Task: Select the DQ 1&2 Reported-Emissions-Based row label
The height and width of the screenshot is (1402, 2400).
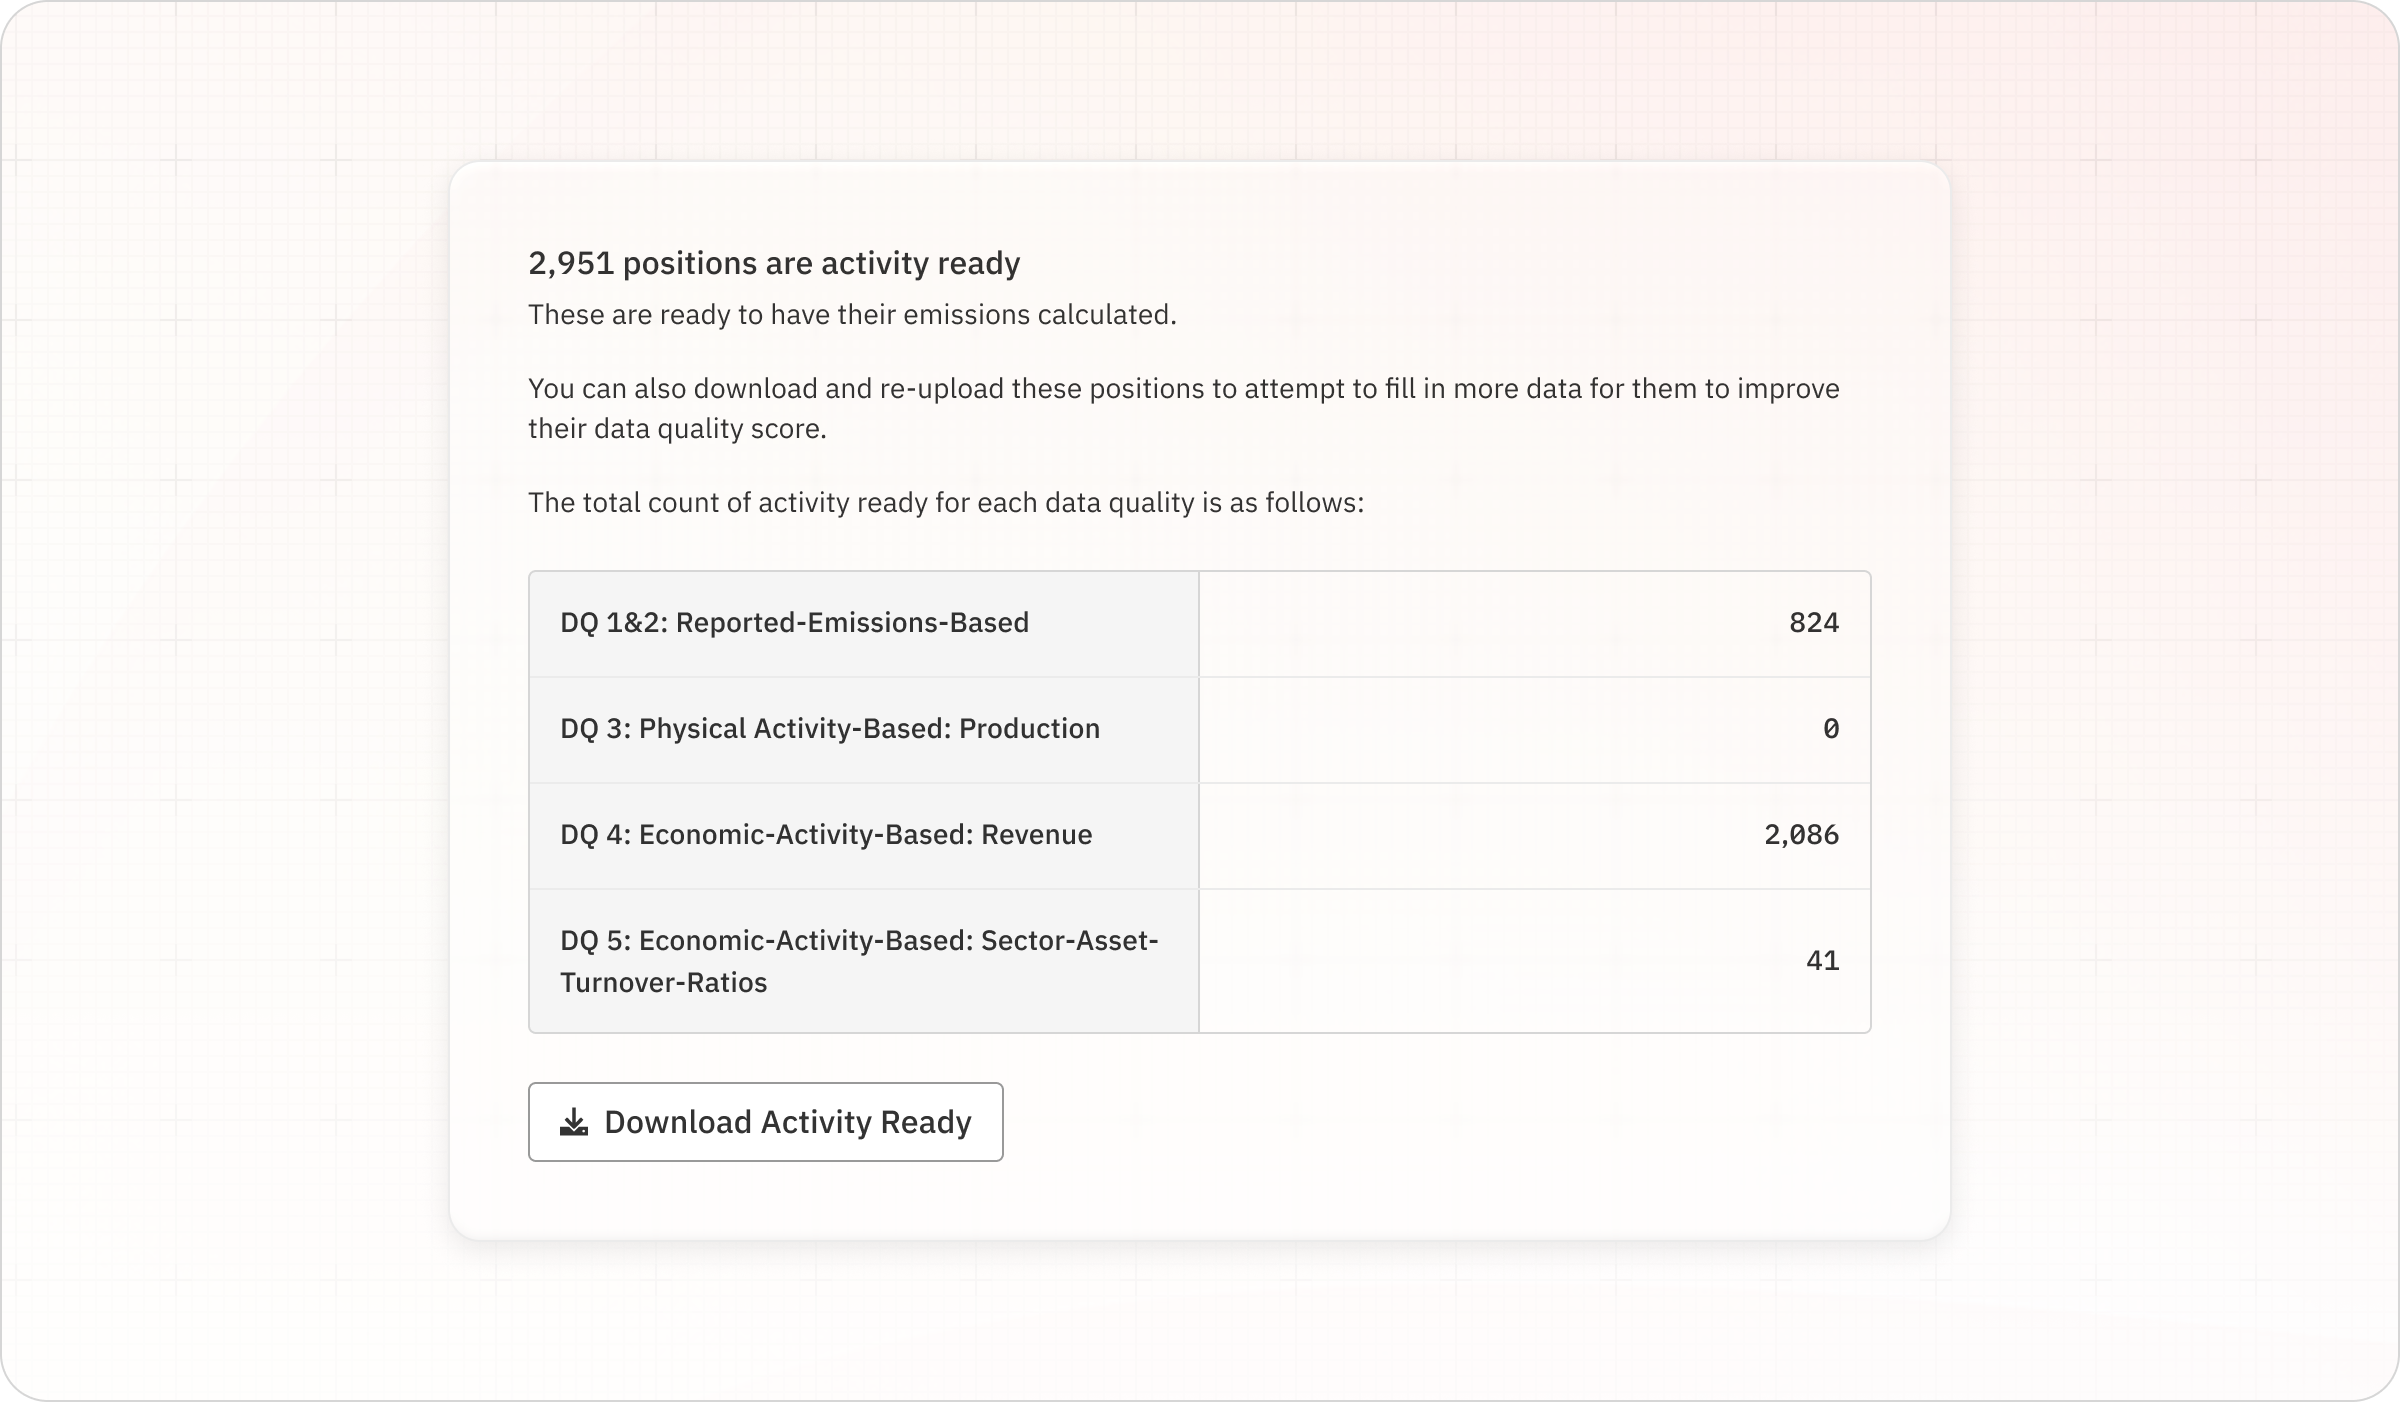Action: coord(794,623)
